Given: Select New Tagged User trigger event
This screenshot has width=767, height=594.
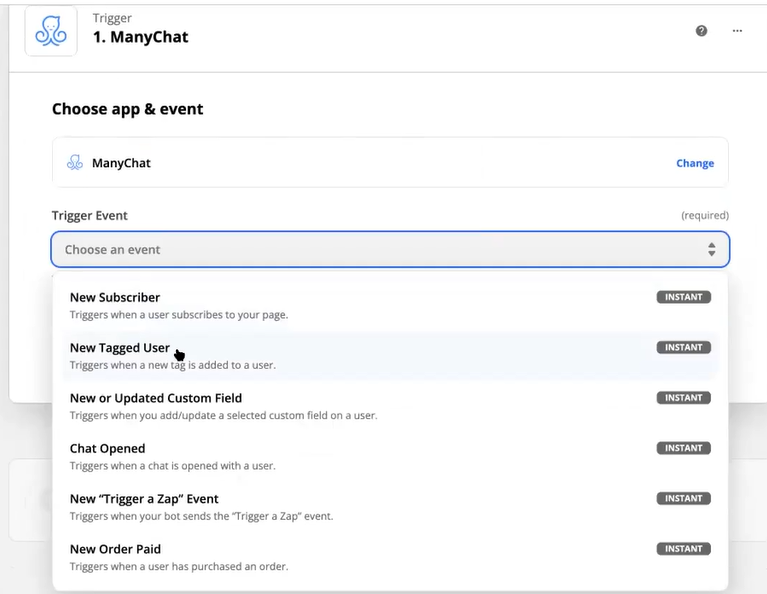Looking at the screenshot, I should [390, 356].
